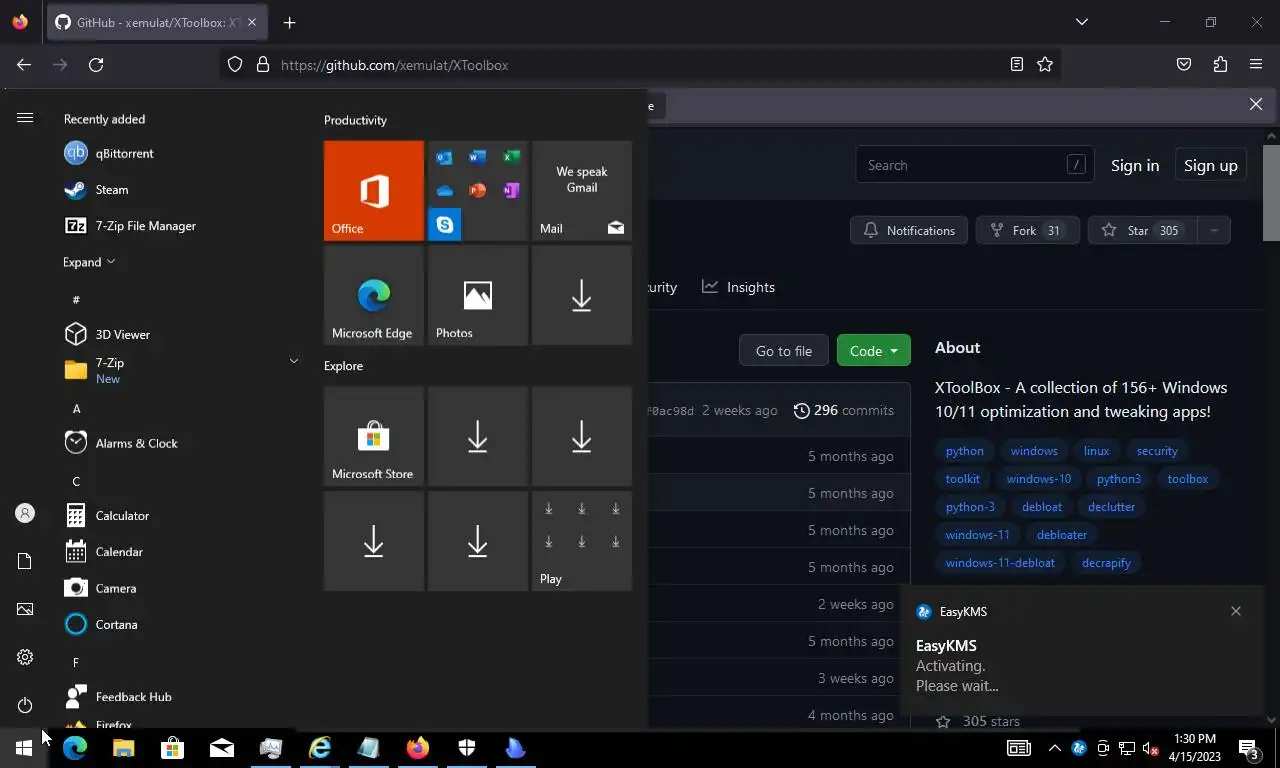Open Firefox extensions puzzle icon
1280x768 pixels.
click(x=1220, y=65)
